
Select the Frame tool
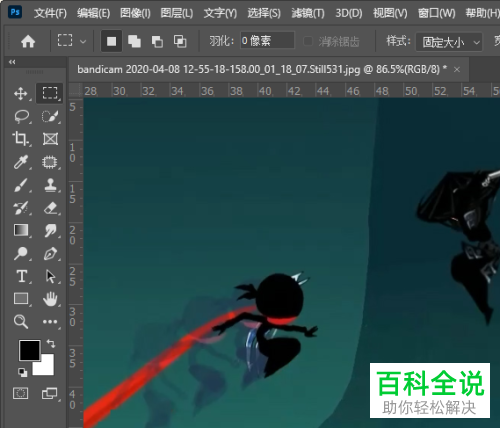coord(50,139)
